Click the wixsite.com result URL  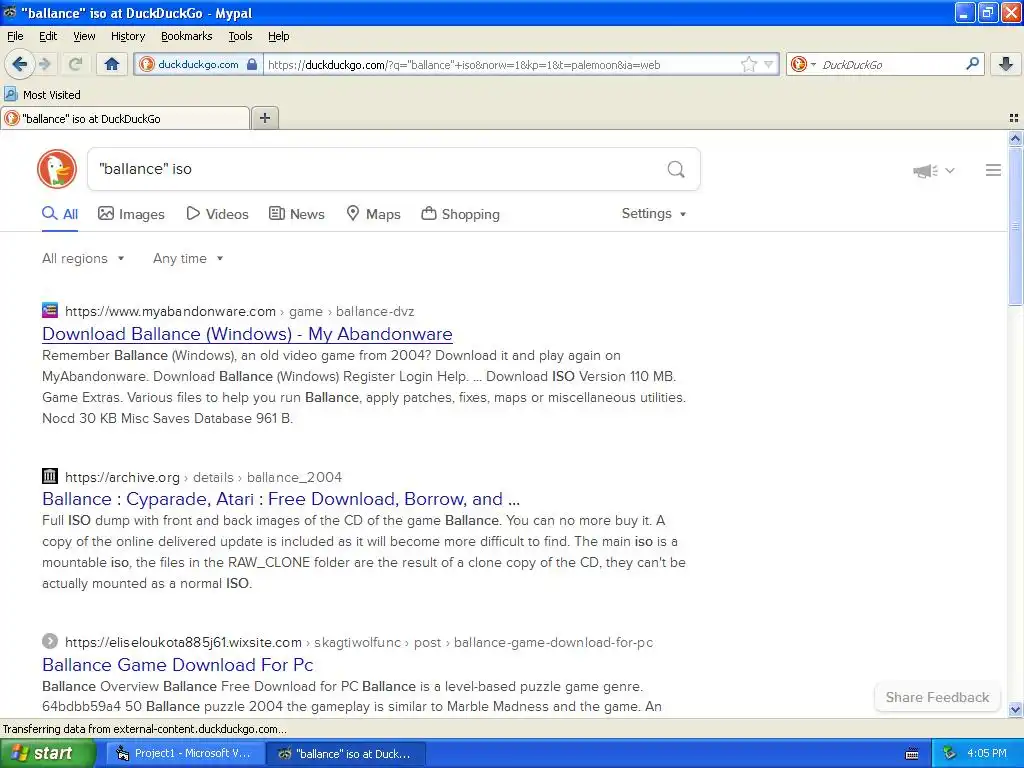tap(359, 643)
